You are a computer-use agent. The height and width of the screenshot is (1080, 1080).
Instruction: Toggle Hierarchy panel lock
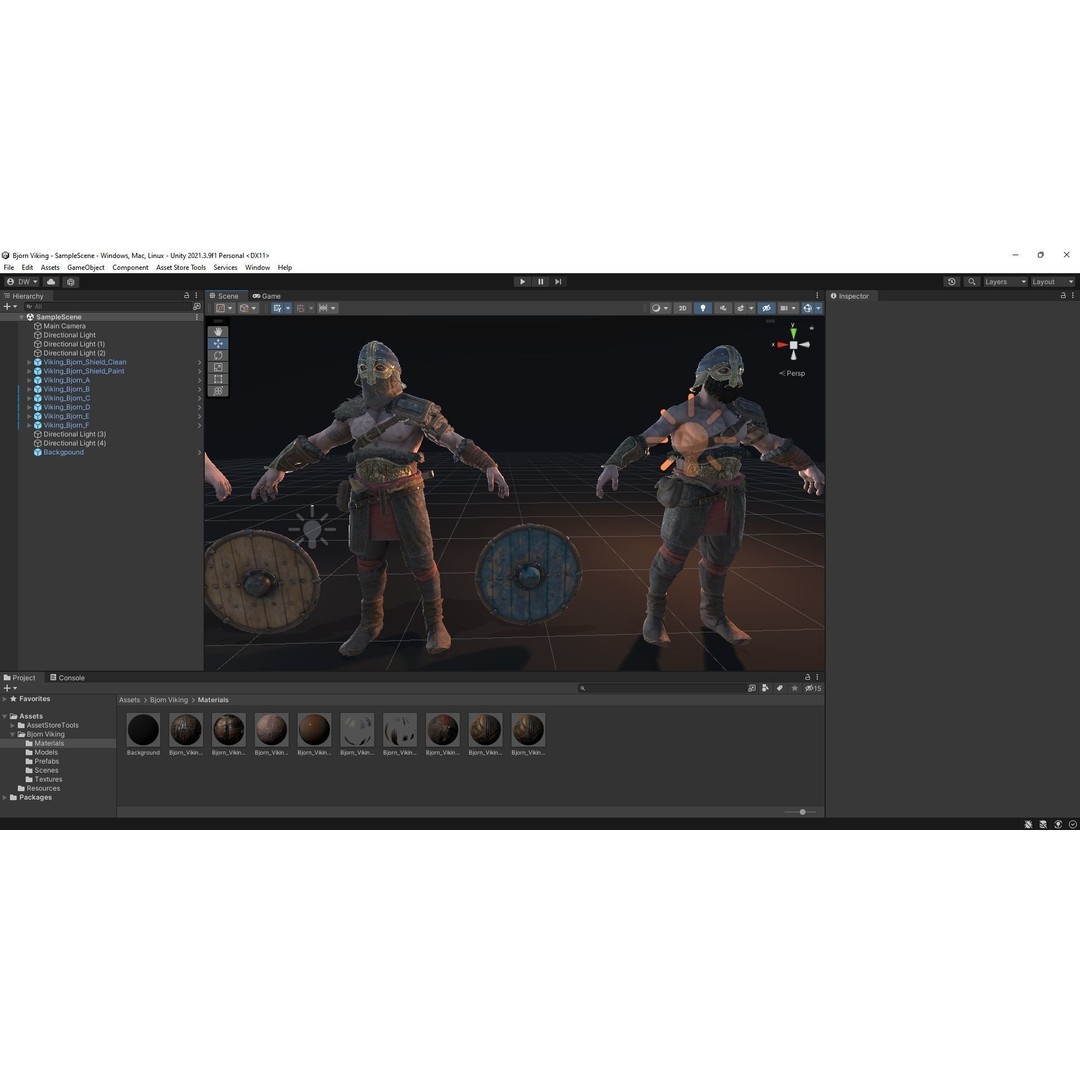[x=186, y=295]
